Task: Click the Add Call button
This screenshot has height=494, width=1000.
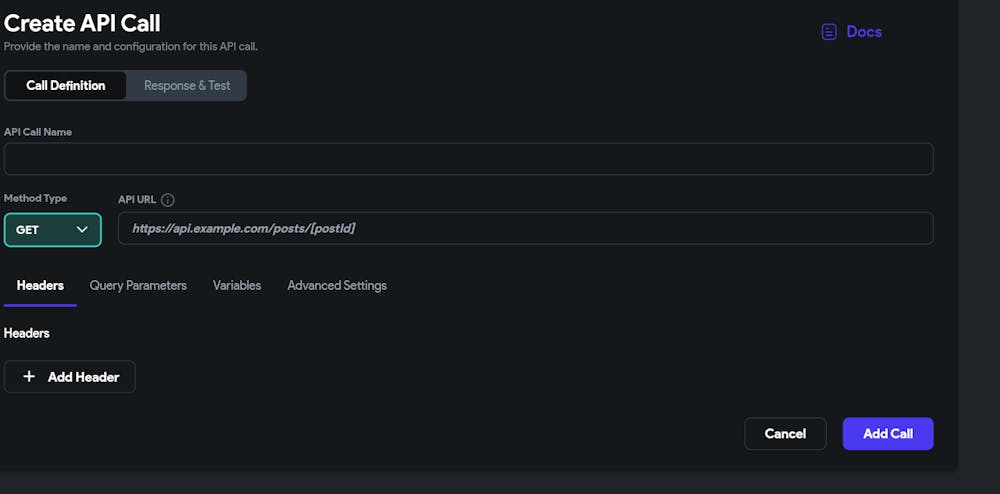Action: 888,434
